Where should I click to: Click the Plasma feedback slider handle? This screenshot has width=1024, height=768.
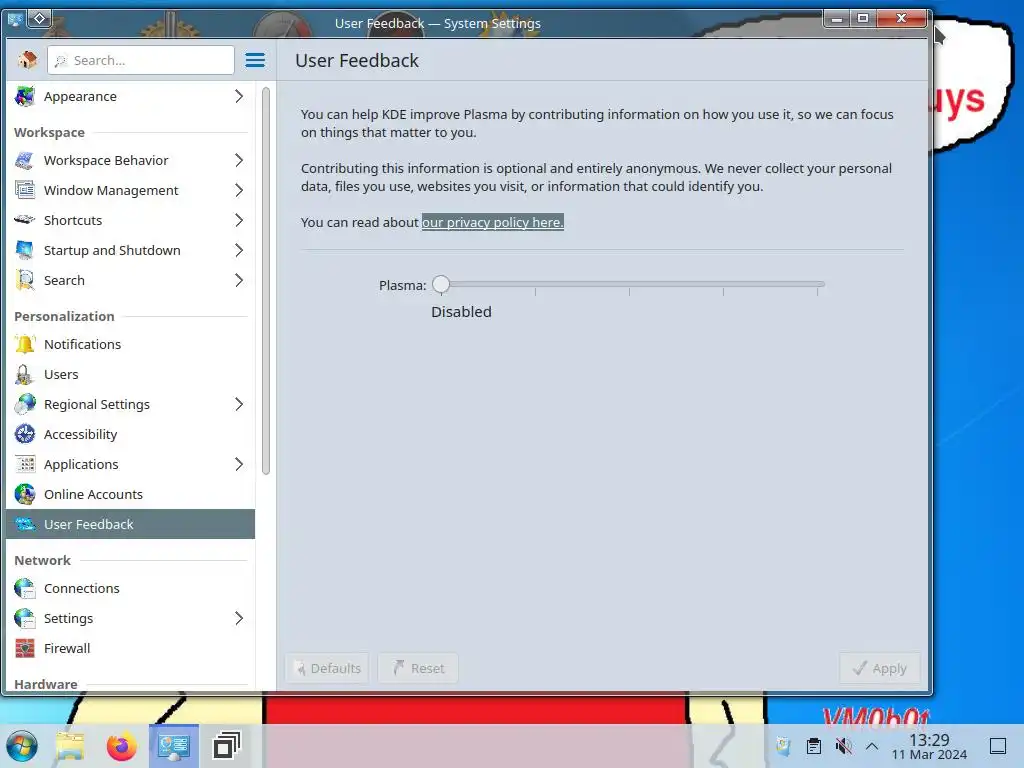441,284
